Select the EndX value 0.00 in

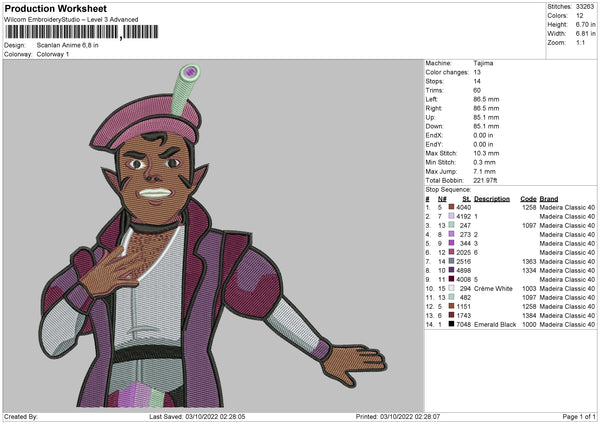pos(483,135)
